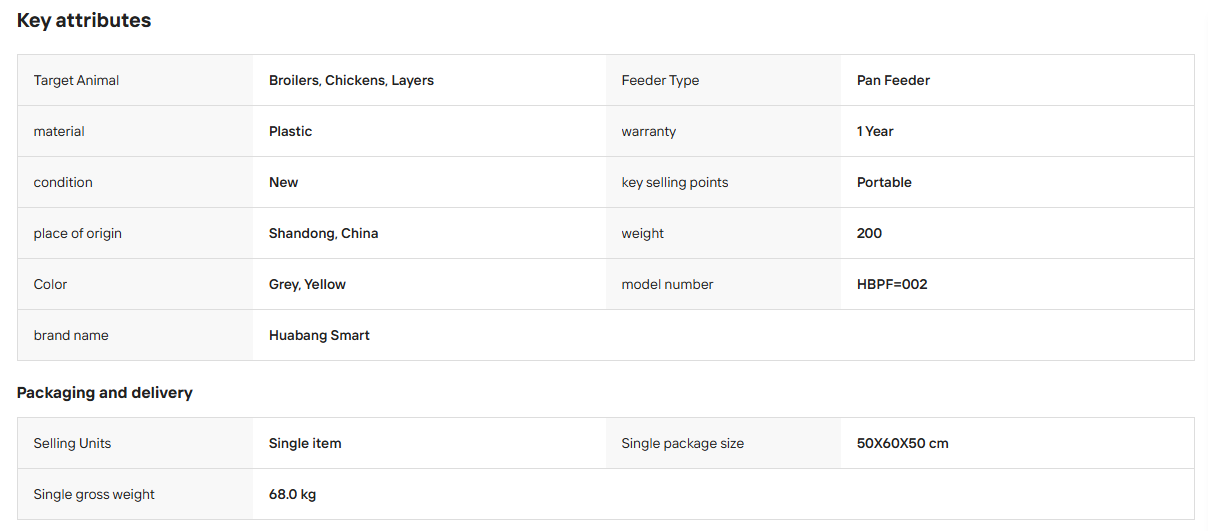Screen dimensions: 1208x531
Task: Click the 'Selling Units' label
Action: pos(72,443)
